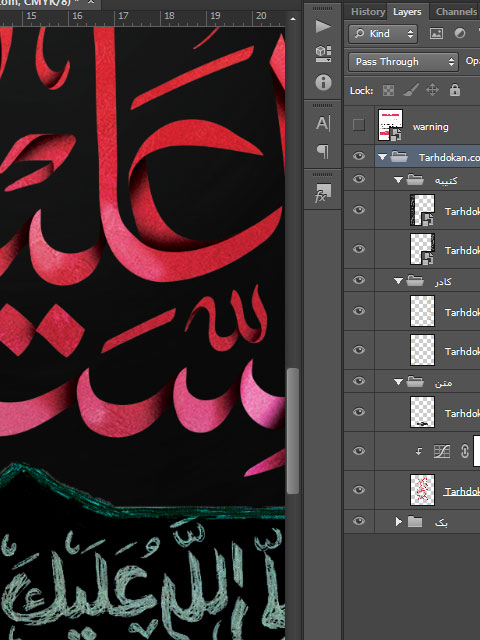Hide the red calligraphy Tarhdok layer
Viewport: 480px width, 640px height.
(359, 490)
